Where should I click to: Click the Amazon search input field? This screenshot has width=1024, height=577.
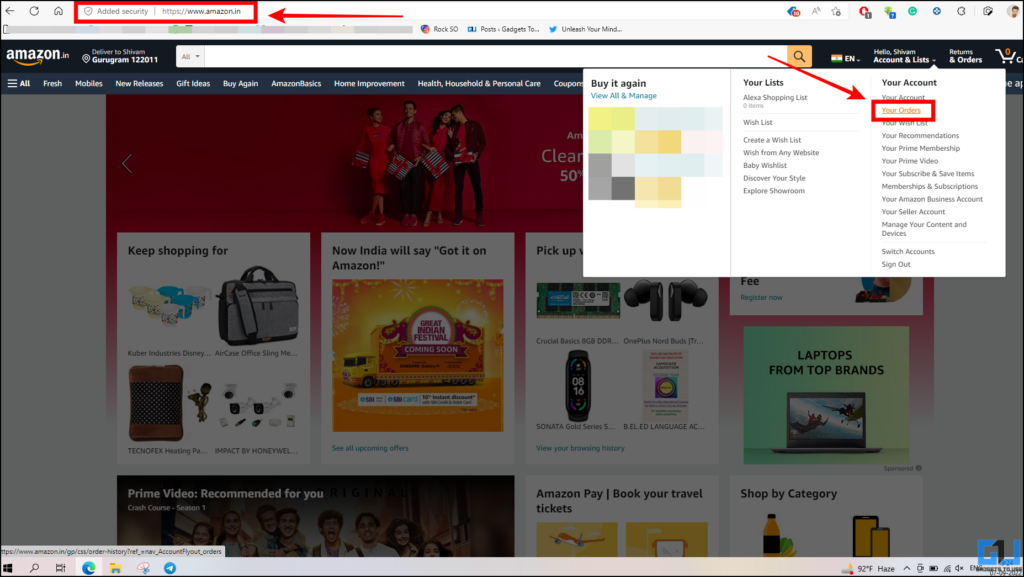(496, 56)
